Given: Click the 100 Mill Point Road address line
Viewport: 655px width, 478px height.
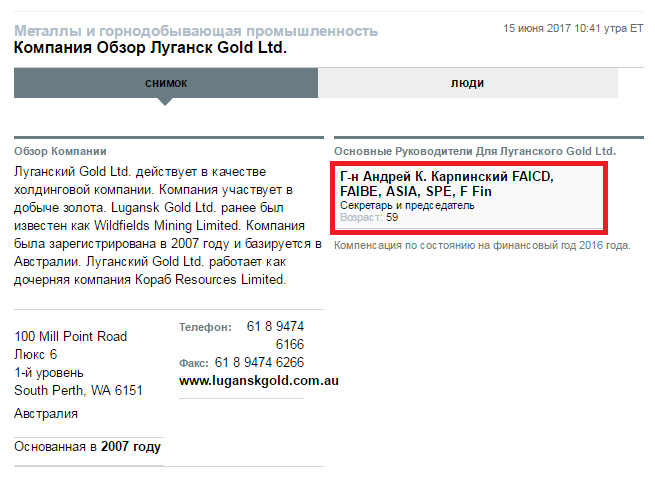Looking at the screenshot, I should [71, 337].
